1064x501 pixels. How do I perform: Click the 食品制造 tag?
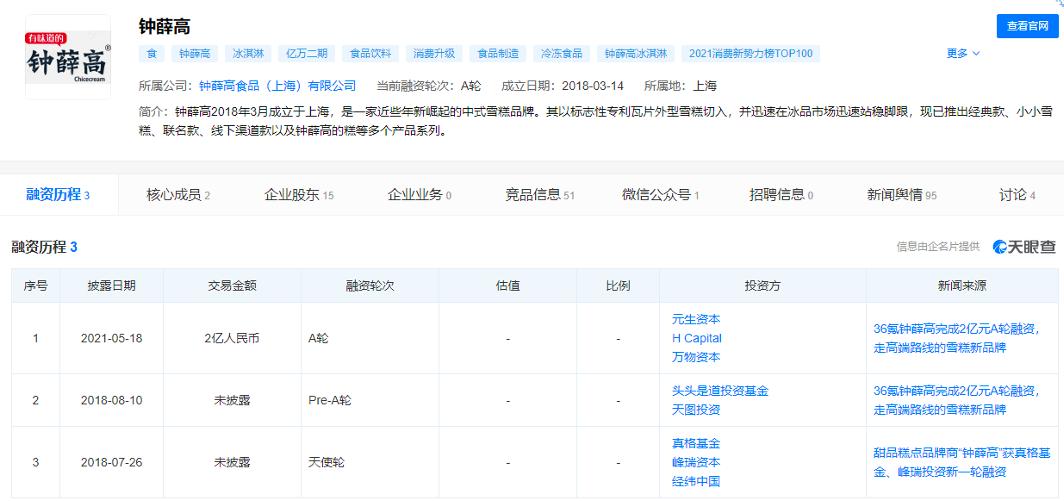[498, 54]
